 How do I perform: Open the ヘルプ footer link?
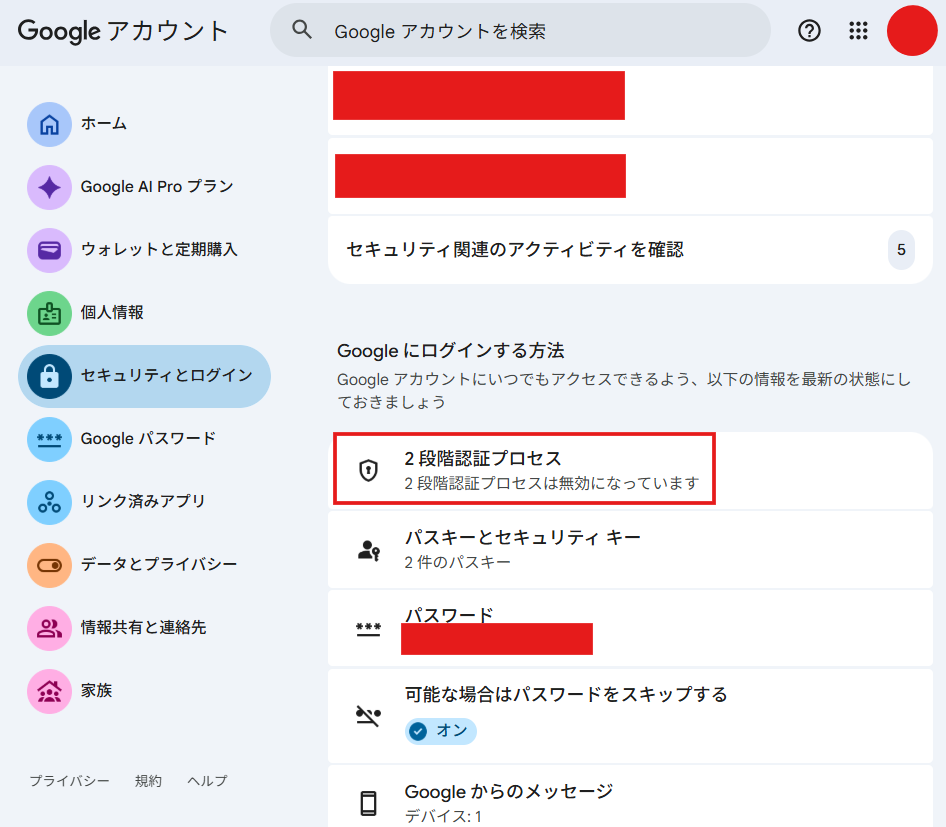click(207, 781)
